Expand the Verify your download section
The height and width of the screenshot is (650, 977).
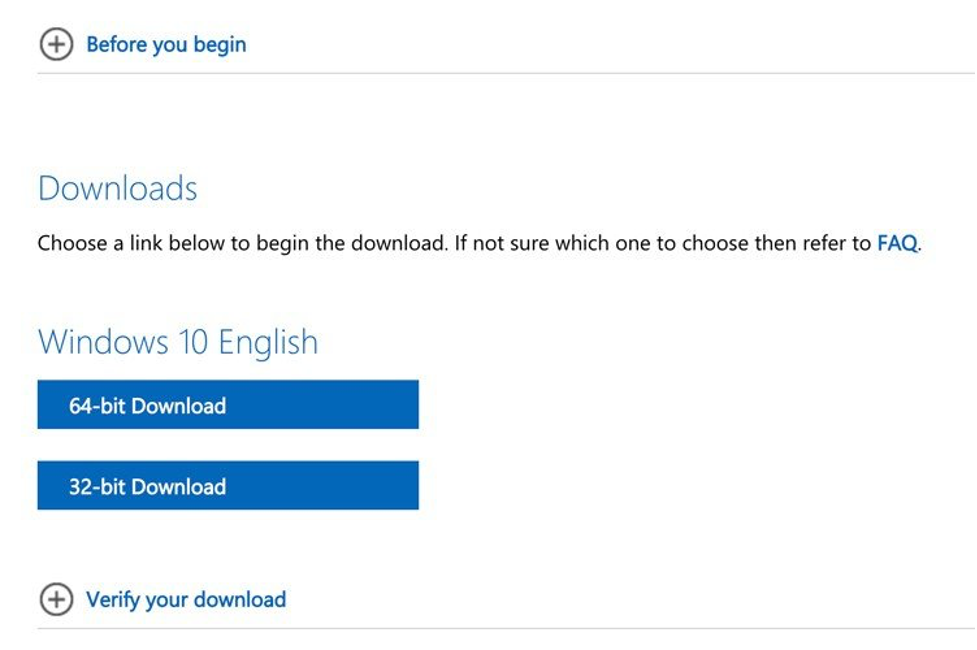(163, 600)
